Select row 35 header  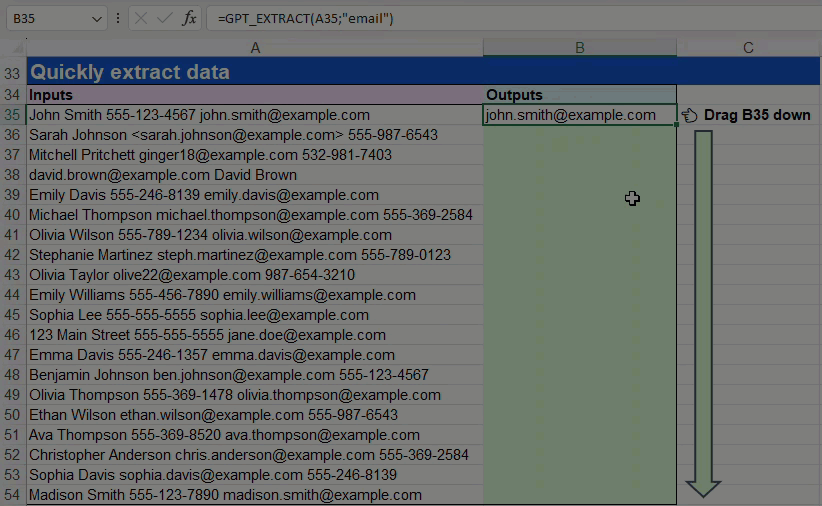(x=12, y=115)
